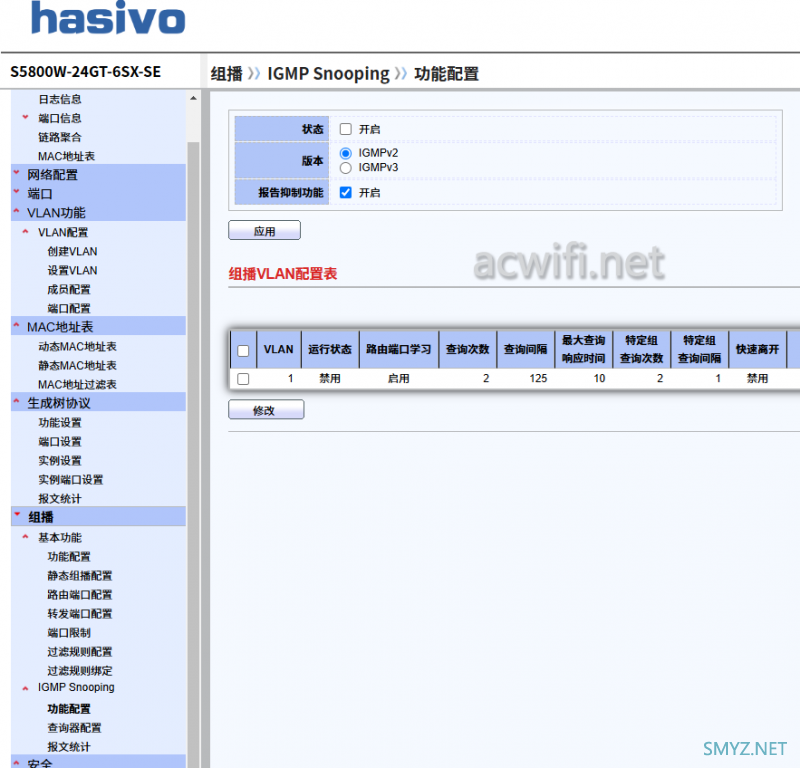The height and width of the screenshot is (768, 800).
Task: Click the 应用 button
Action: [x=264, y=231]
